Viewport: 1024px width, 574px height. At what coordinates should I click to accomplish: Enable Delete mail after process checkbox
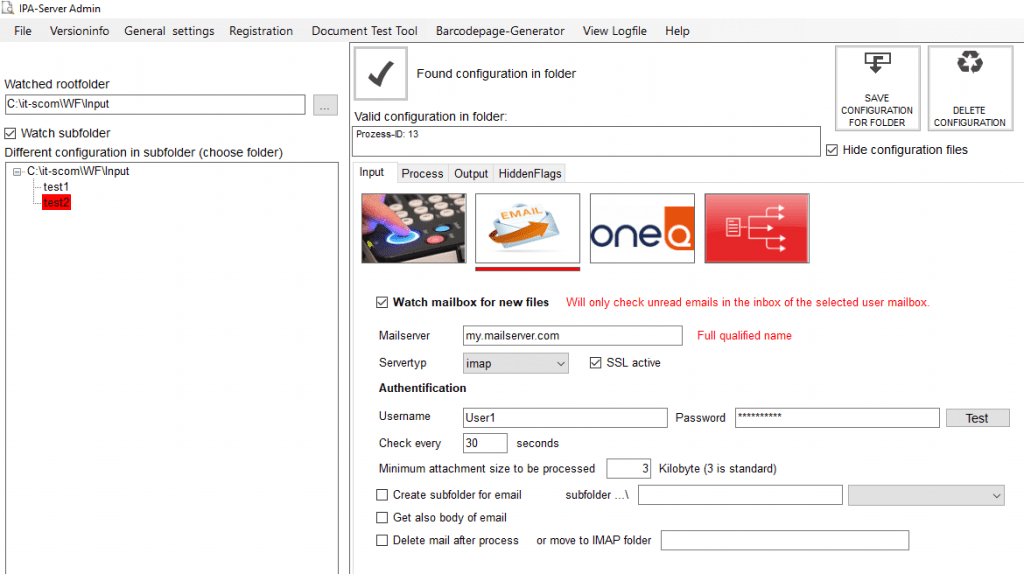pyautogui.click(x=382, y=540)
